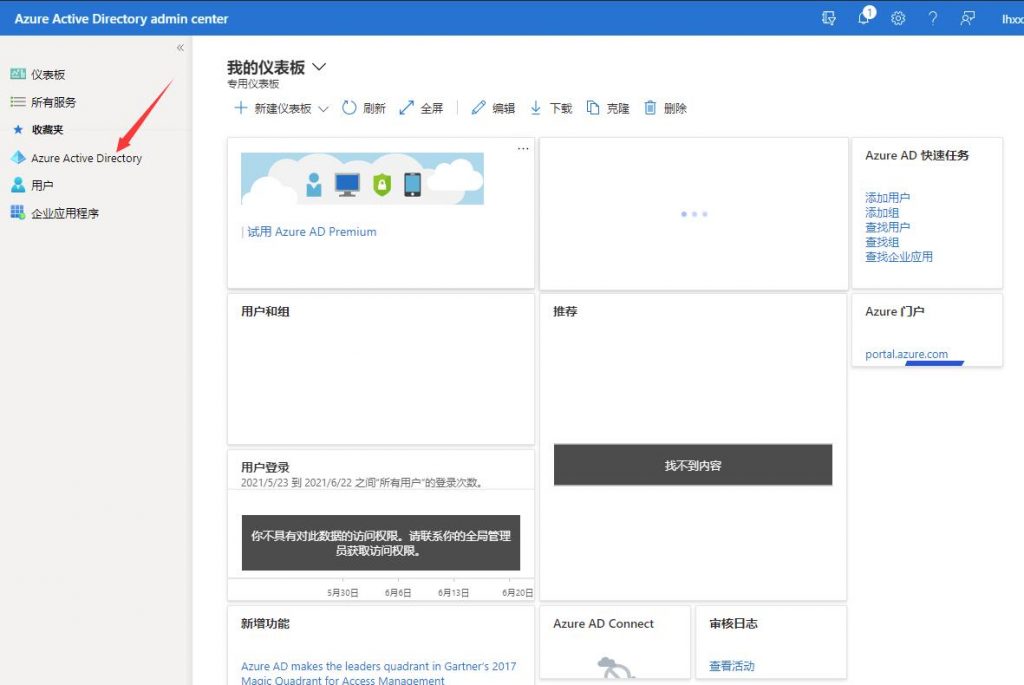Click the 审核日志 tile title

733,624
